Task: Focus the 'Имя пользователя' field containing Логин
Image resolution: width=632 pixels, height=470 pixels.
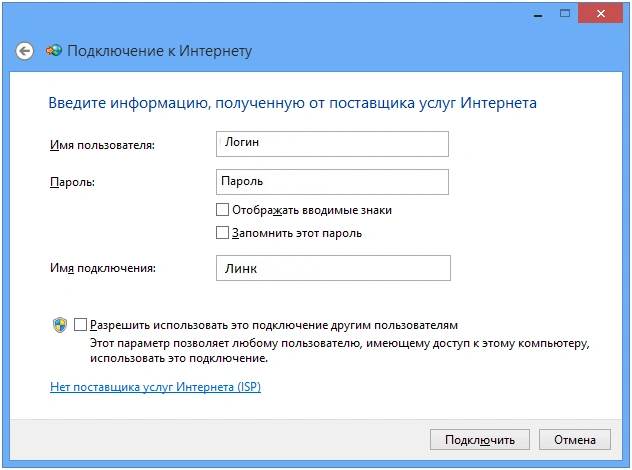Action: point(332,144)
